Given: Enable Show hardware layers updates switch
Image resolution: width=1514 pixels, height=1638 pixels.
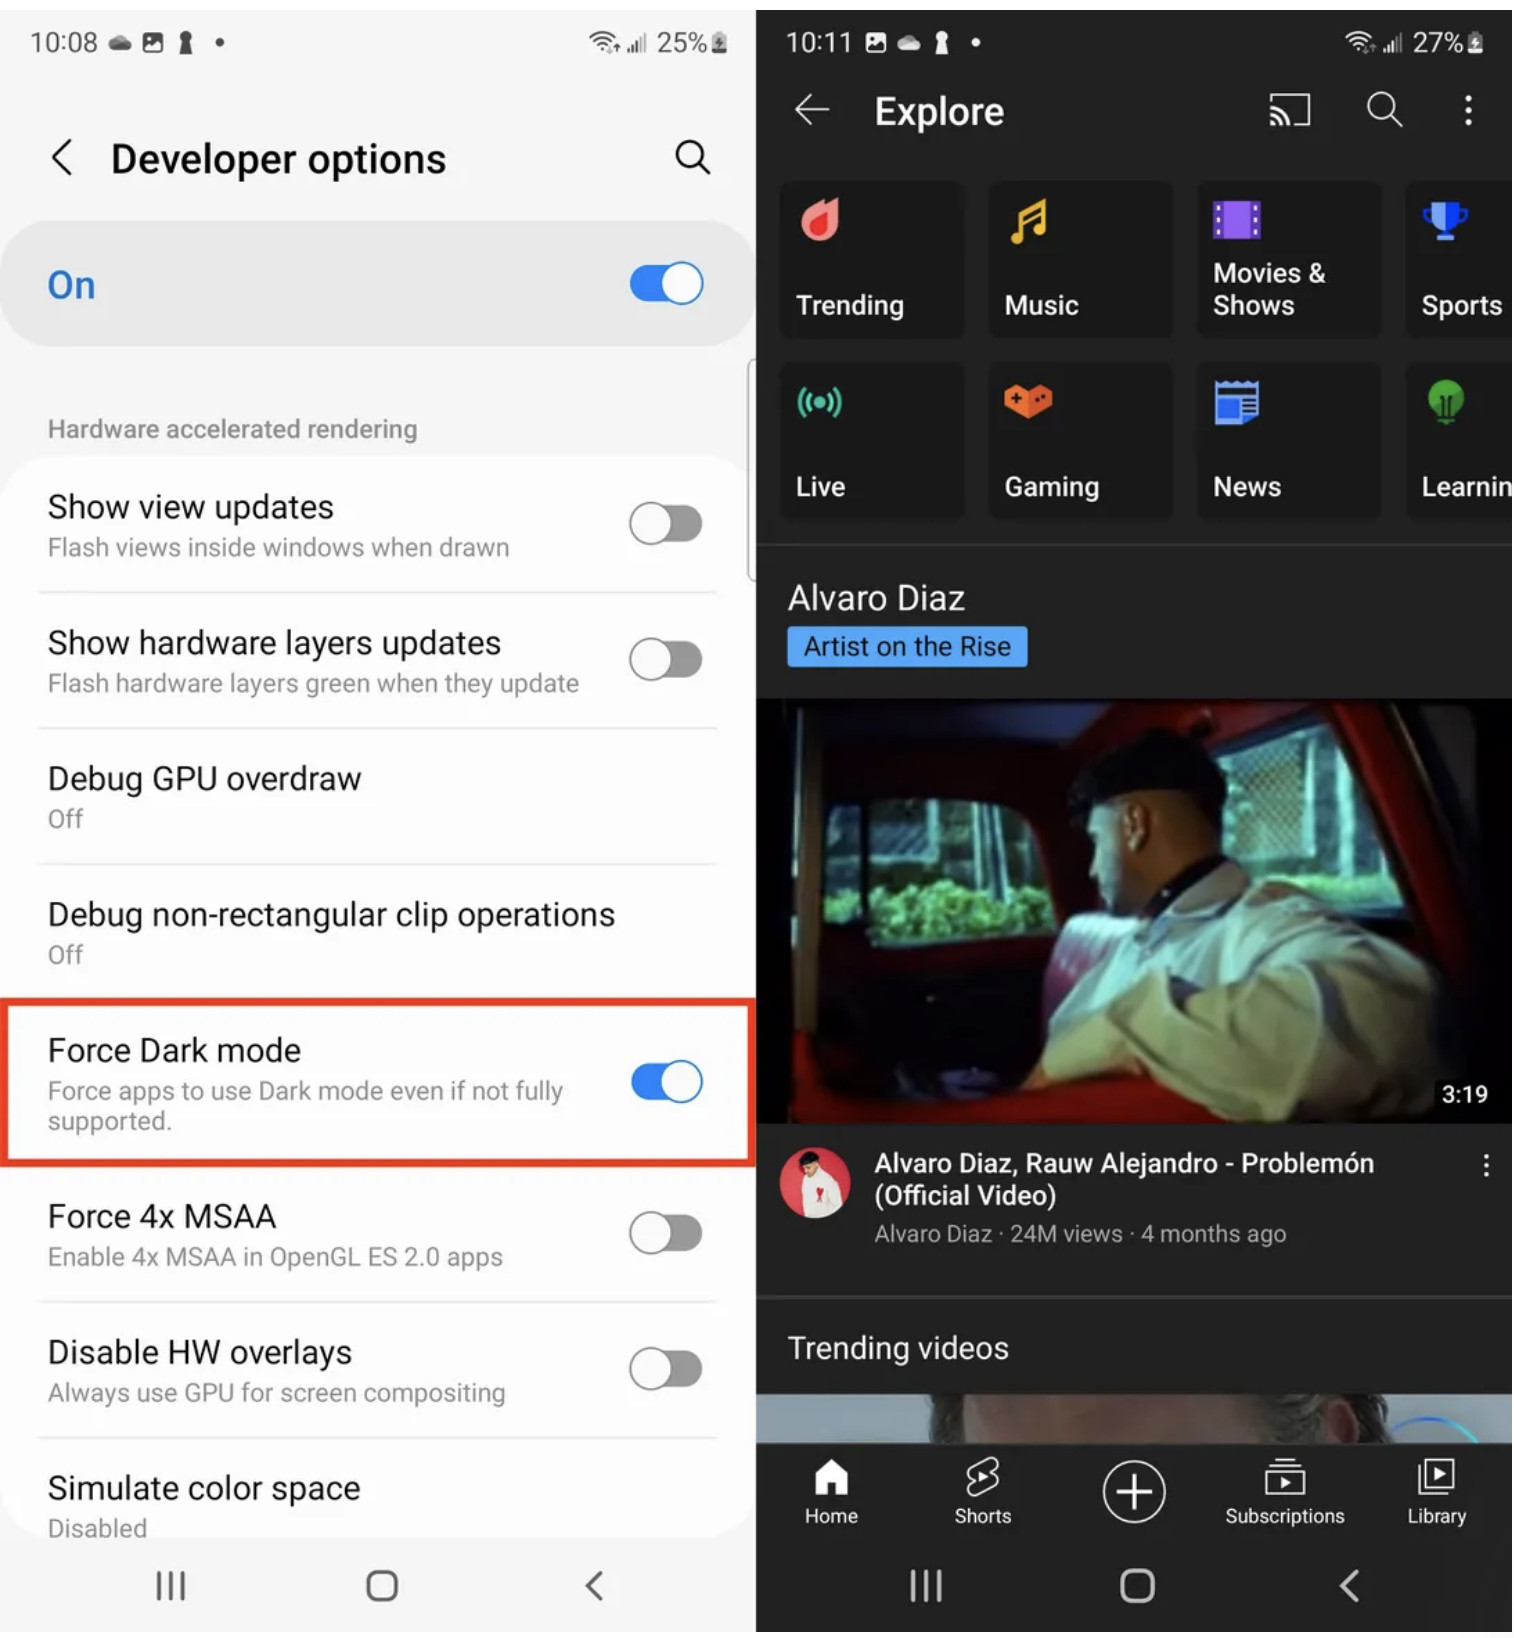Looking at the screenshot, I should pos(666,660).
